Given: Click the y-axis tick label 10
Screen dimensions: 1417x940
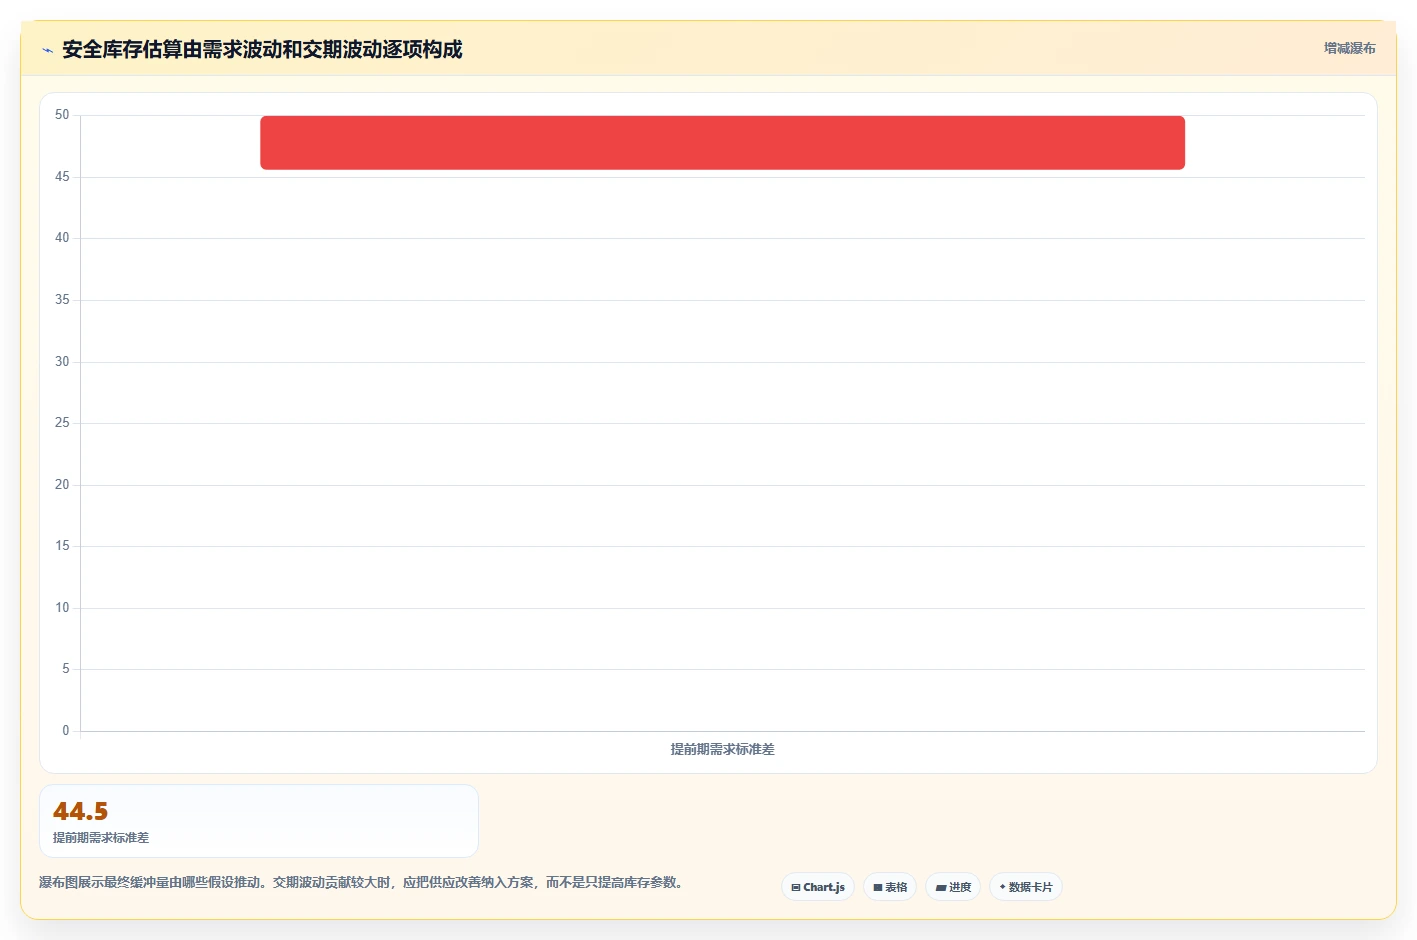Looking at the screenshot, I should click(62, 608).
